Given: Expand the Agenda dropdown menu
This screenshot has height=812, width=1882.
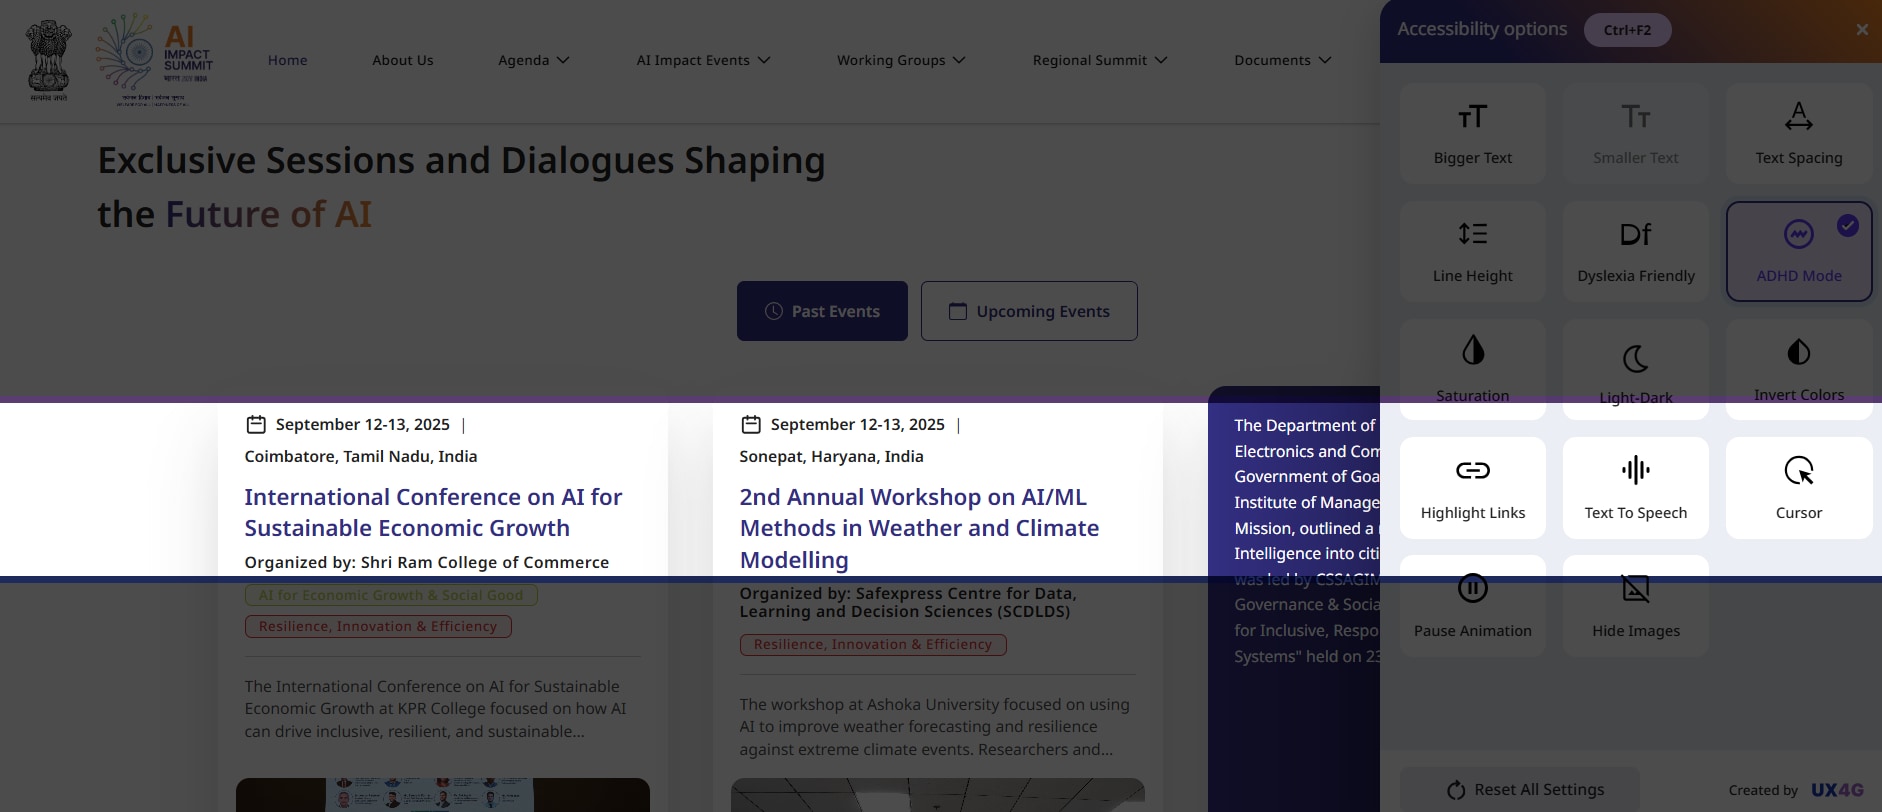Looking at the screenshot, I should (534, 60).
